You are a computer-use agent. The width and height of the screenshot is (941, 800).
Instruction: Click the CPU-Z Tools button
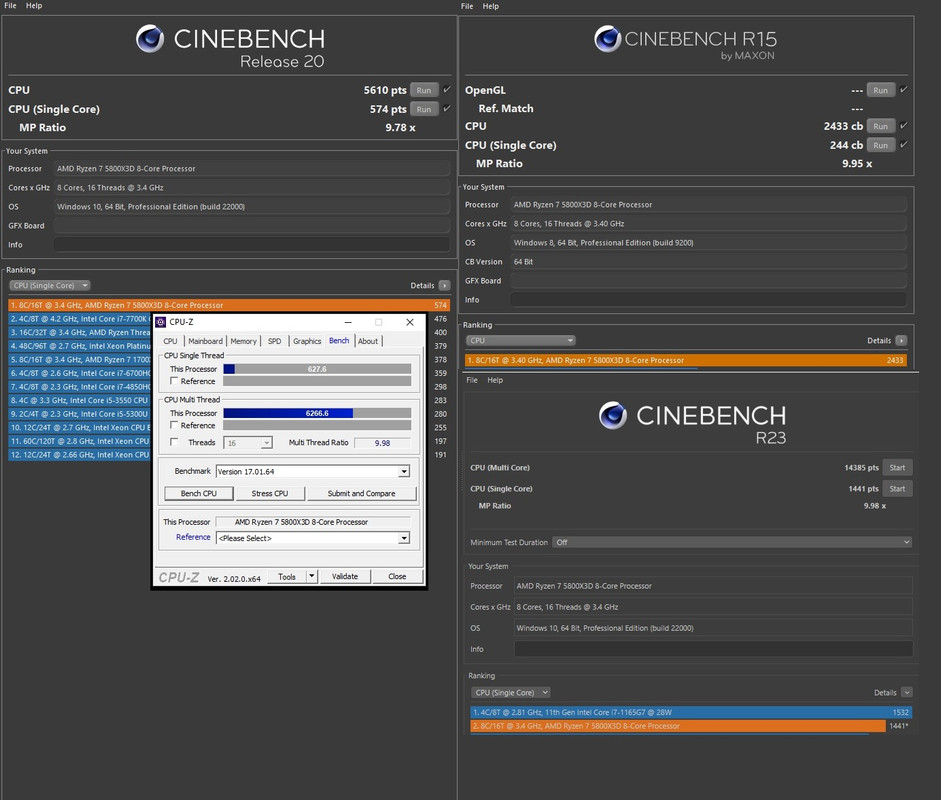point(287,576)
